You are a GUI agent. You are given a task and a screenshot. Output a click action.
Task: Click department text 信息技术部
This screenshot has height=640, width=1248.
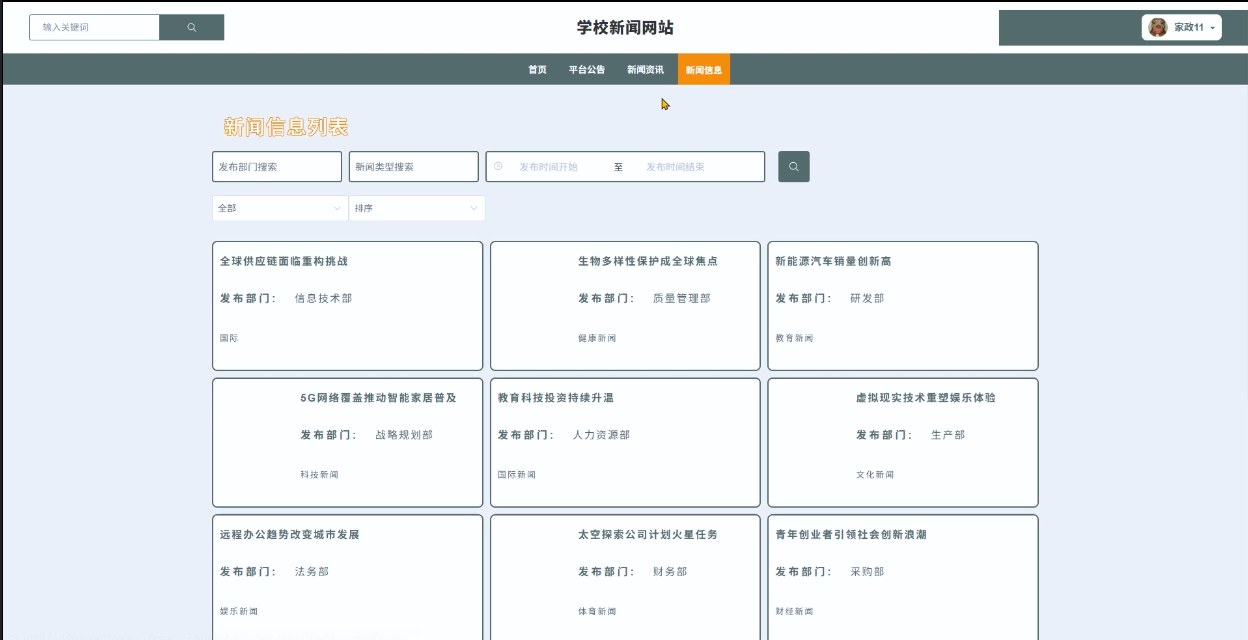[323, 298]
